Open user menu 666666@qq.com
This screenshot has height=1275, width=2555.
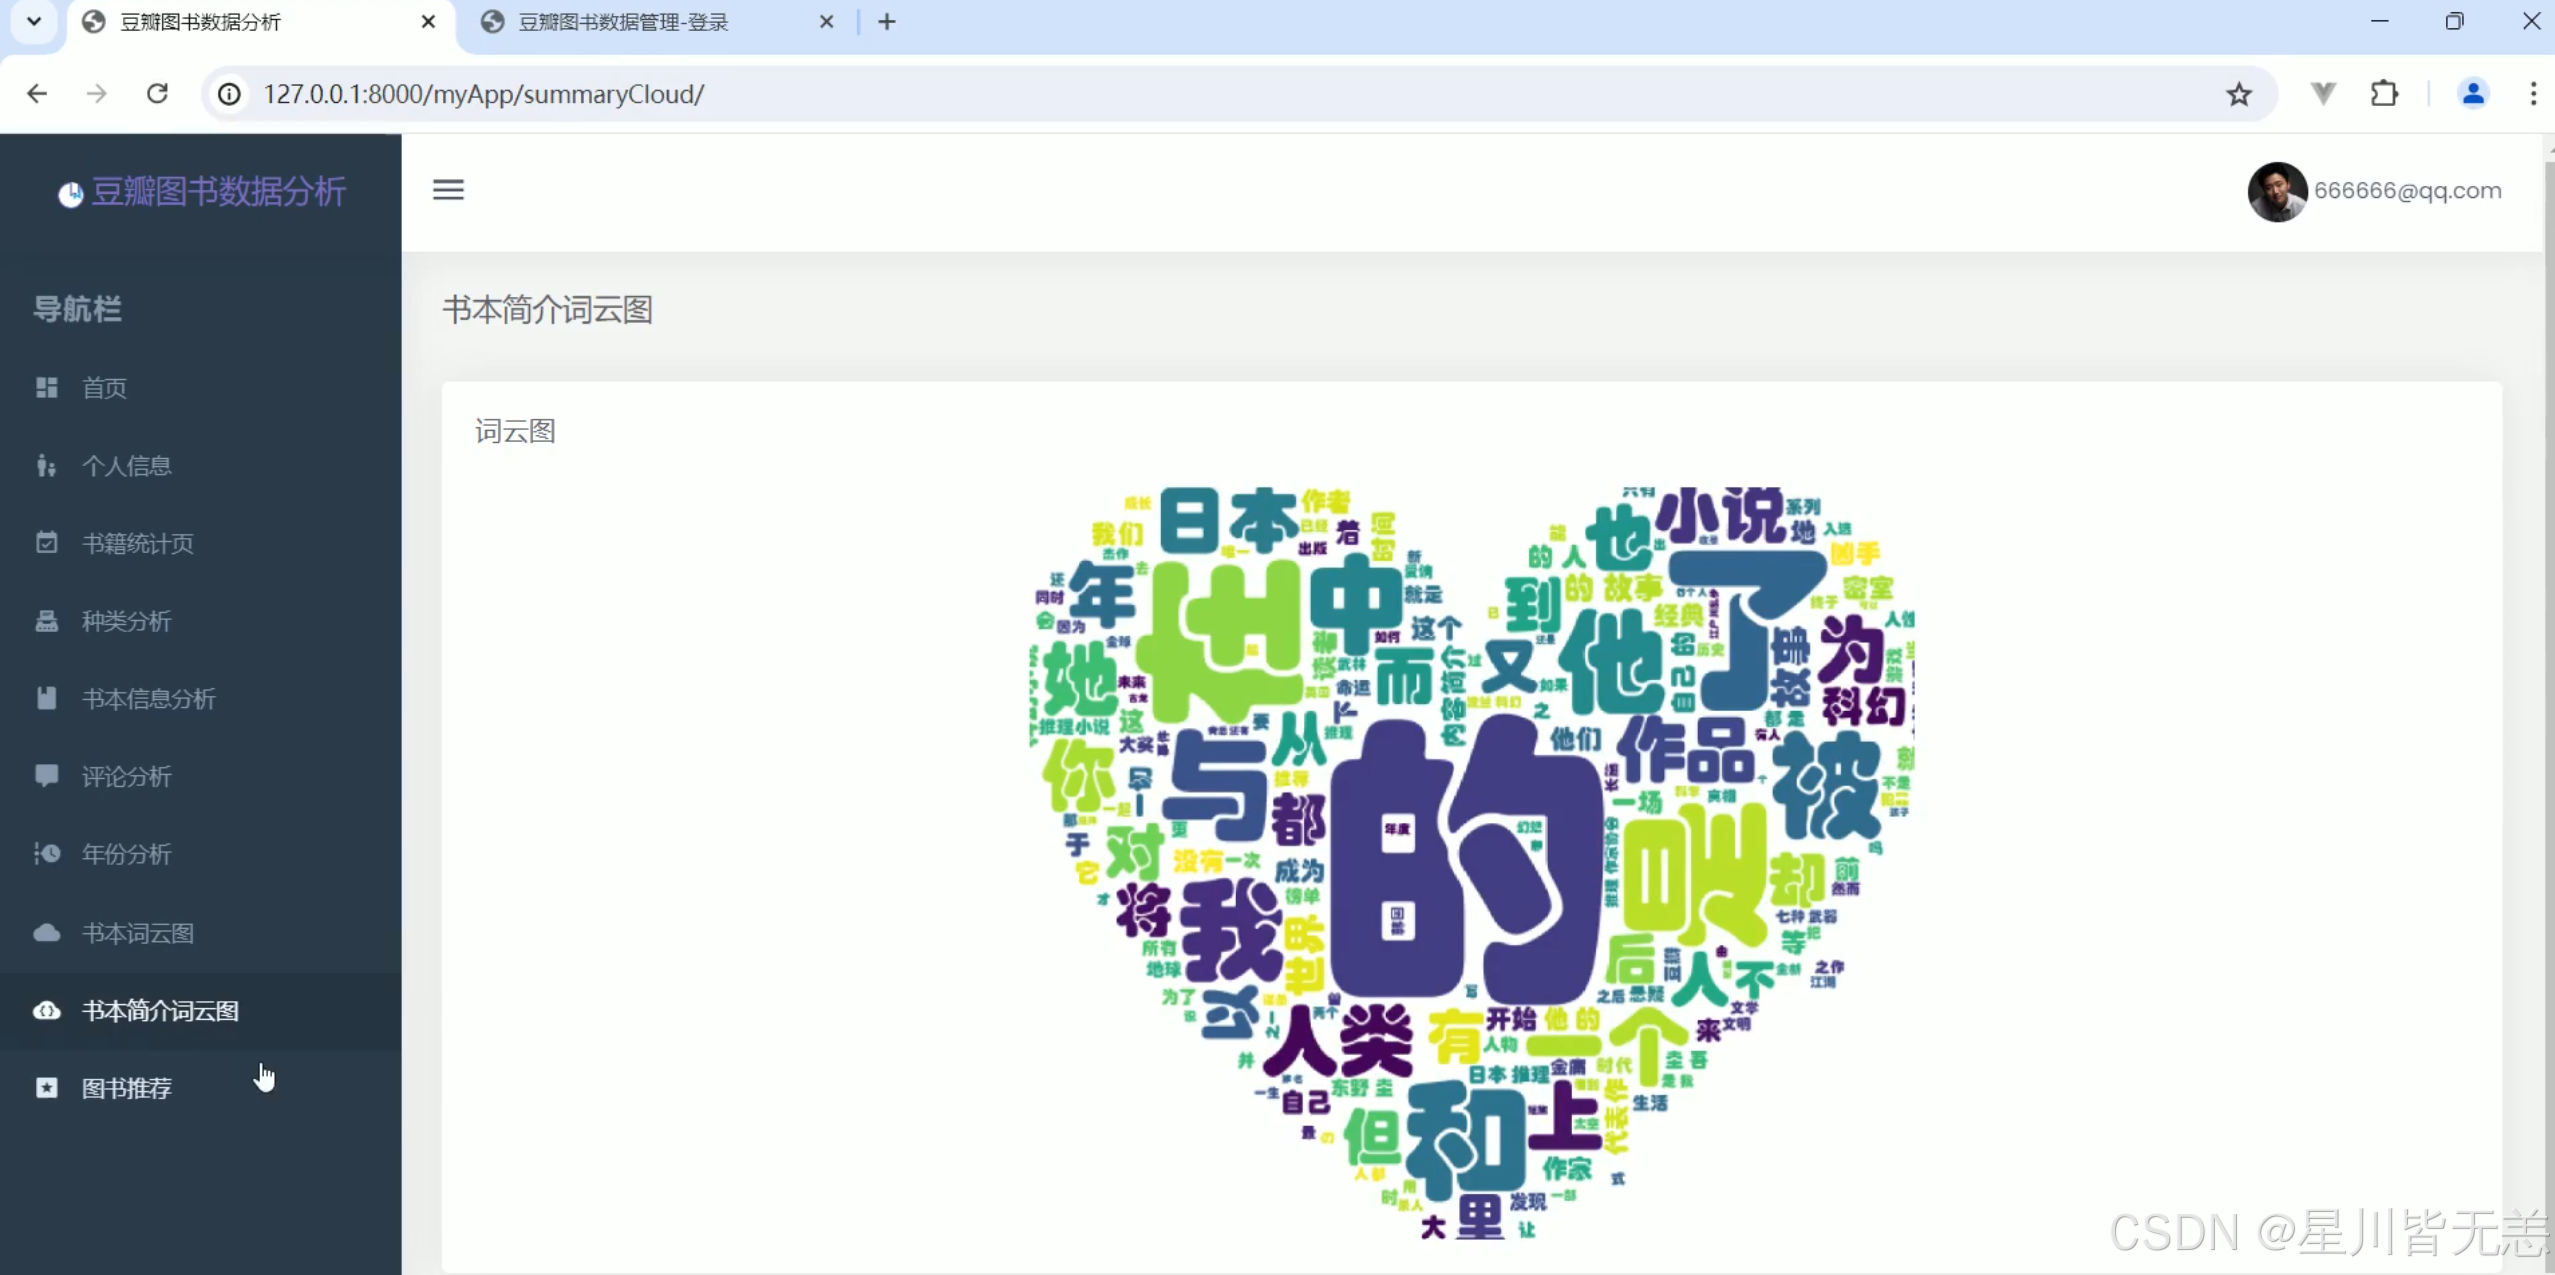pyautogui.click(x=2407, y=191)
